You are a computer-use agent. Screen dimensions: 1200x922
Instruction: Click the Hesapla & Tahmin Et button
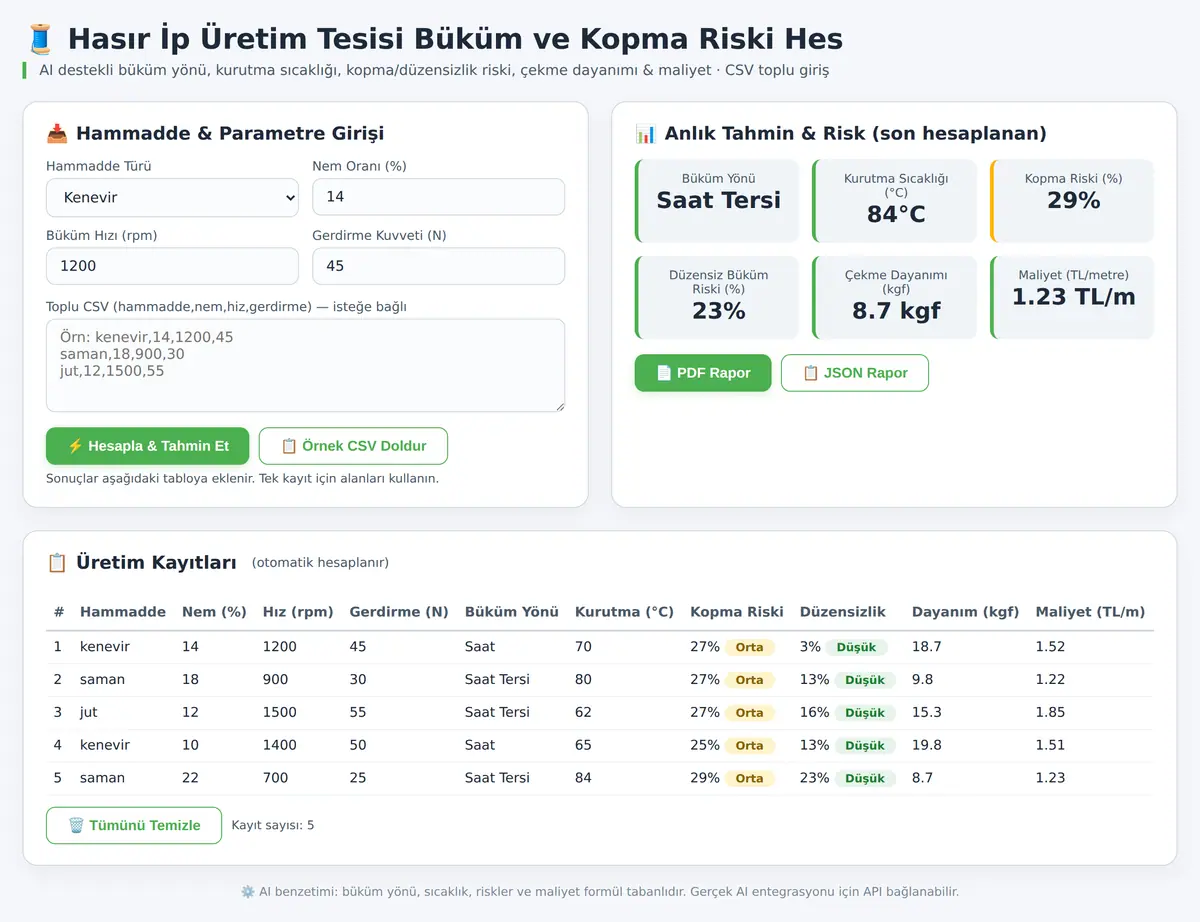point(148,446)
